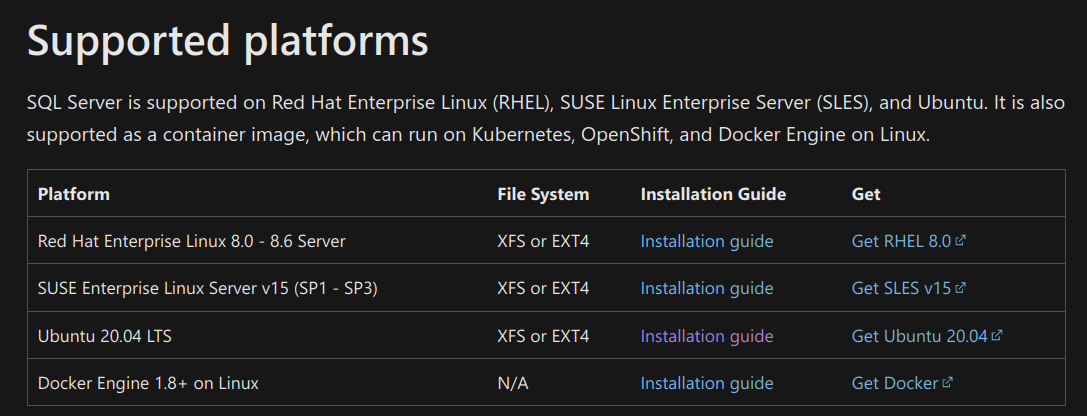Click the external-link icon beside Get SLES v15
Image resolution: width=1087 pixels, height=416 pixels.
[960, 288]
